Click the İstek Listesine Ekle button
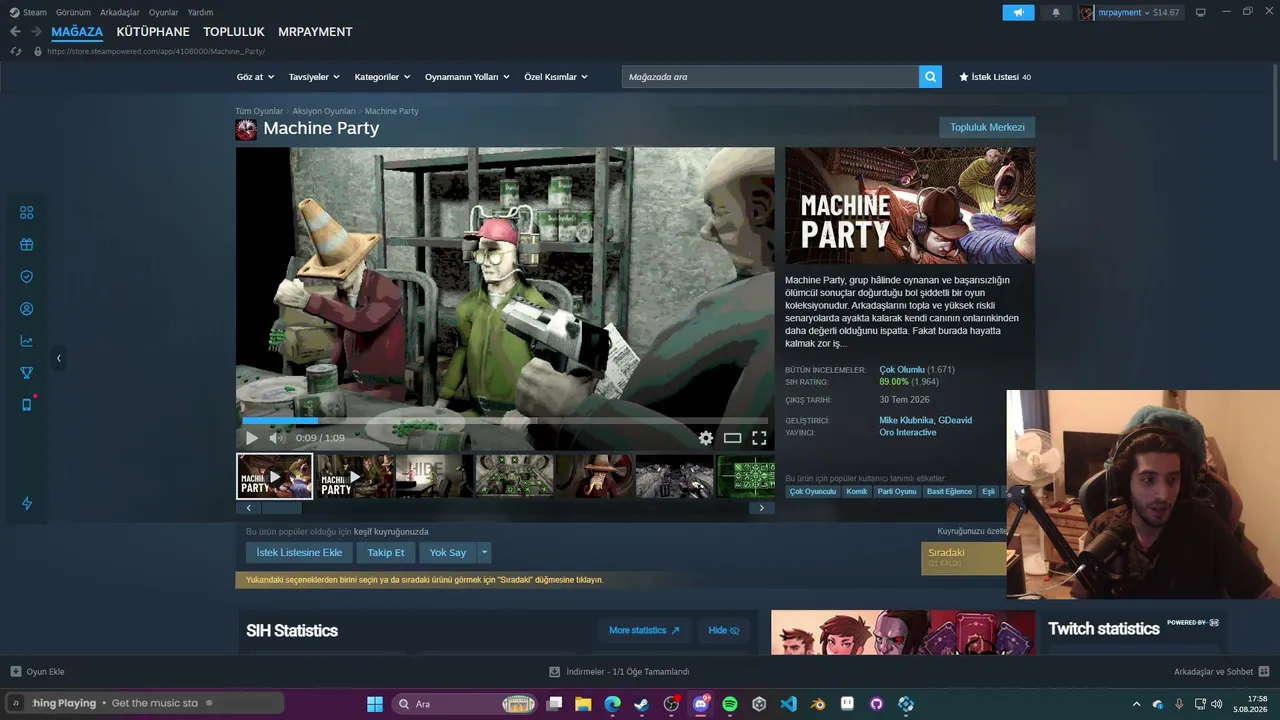The width and height of the screenshot is (1280, 720). coord(299,552)
